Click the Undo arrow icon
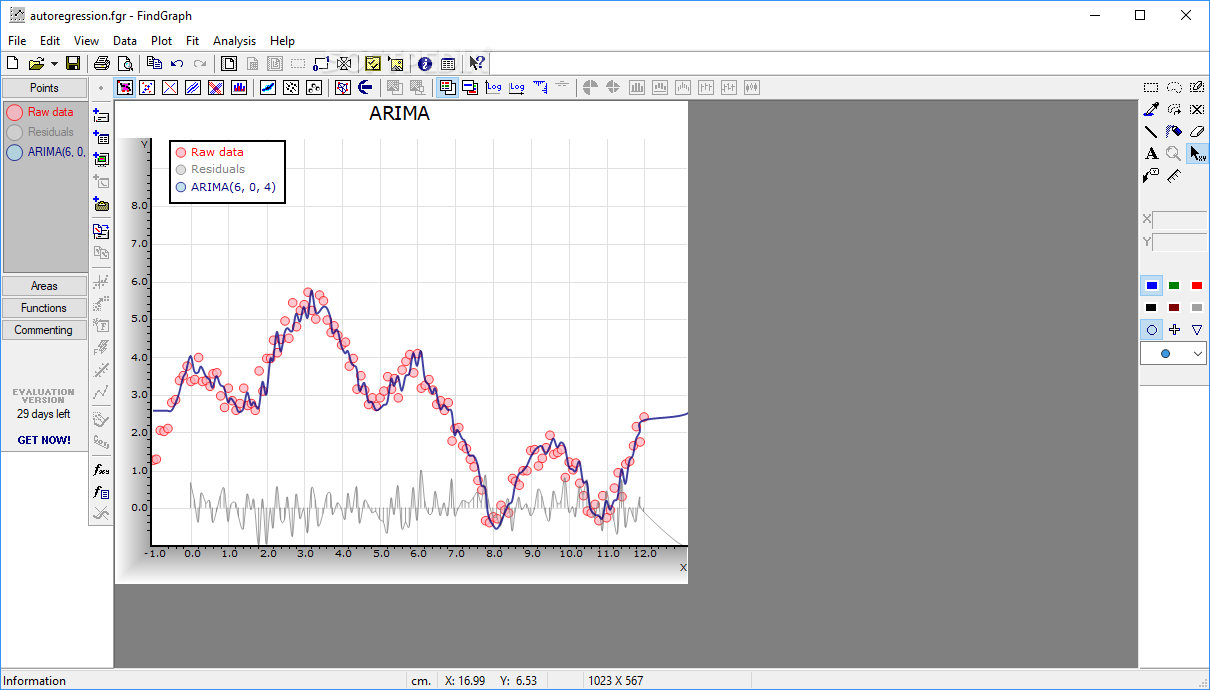Viewport: 1210px width, 690px height. [177, 63]
